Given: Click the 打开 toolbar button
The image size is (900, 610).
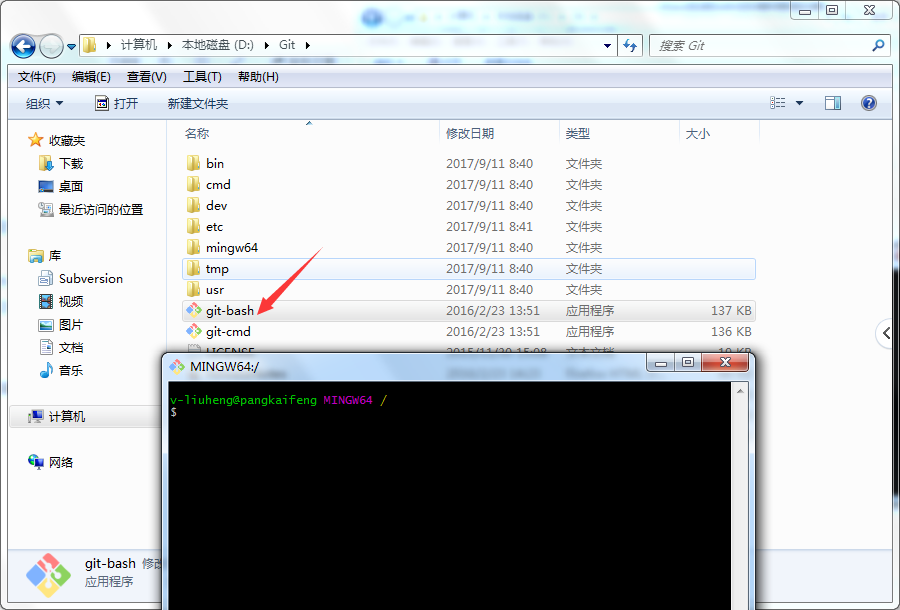Looking at the screenshot, I should pos(117,103).
